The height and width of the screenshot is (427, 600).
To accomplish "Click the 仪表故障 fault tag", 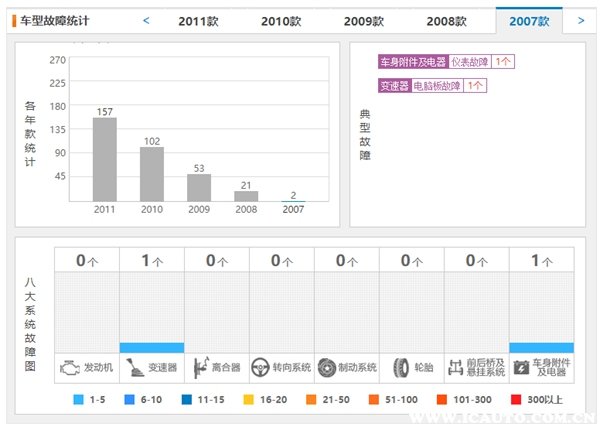I will [x=470, y=62].
